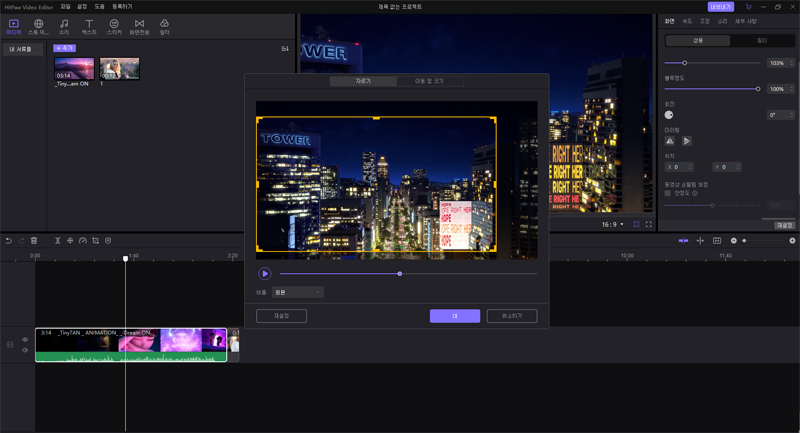Screen dimensions: 800x433
Task: Flip vertically with mirror icon
Action: click(x=687, y=141)
